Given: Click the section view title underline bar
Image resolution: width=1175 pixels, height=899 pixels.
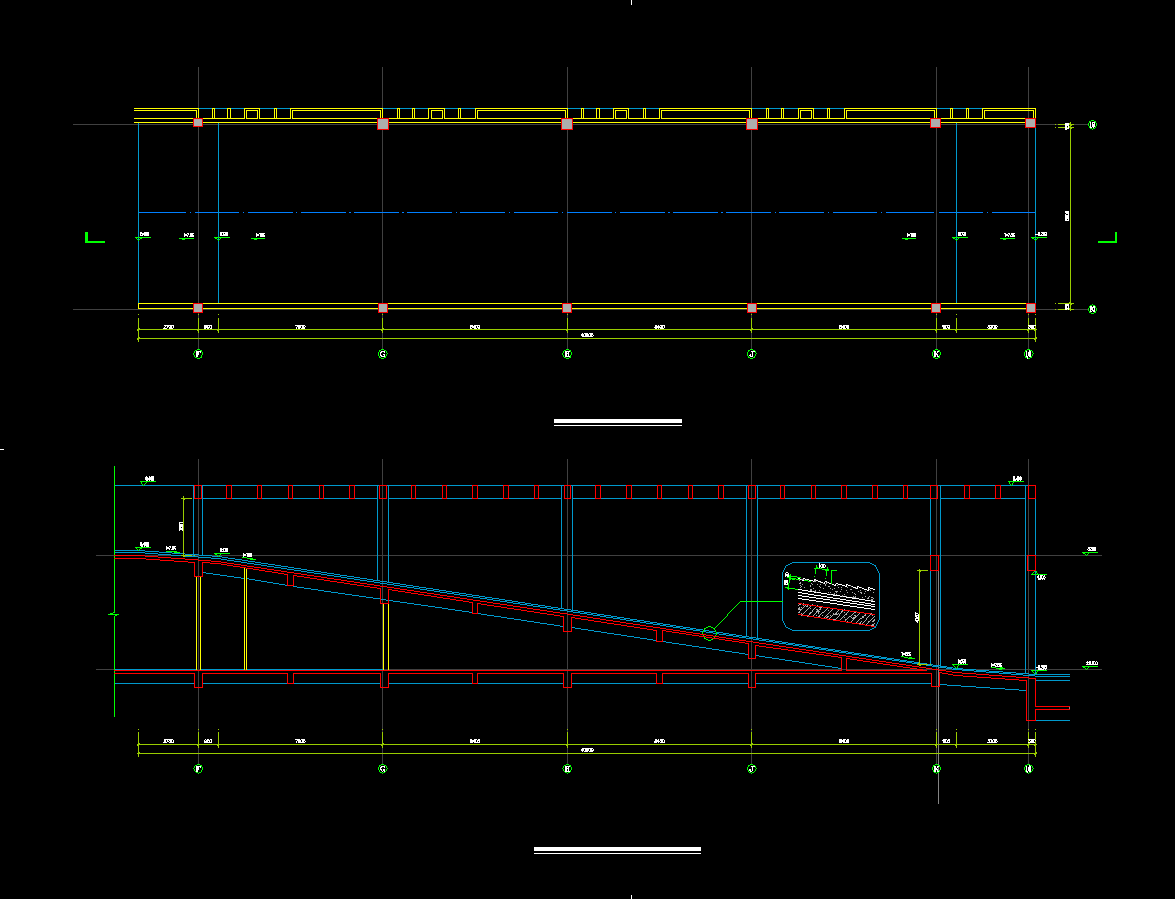Looking at the screenshot, I should click(x=617, y=850).
